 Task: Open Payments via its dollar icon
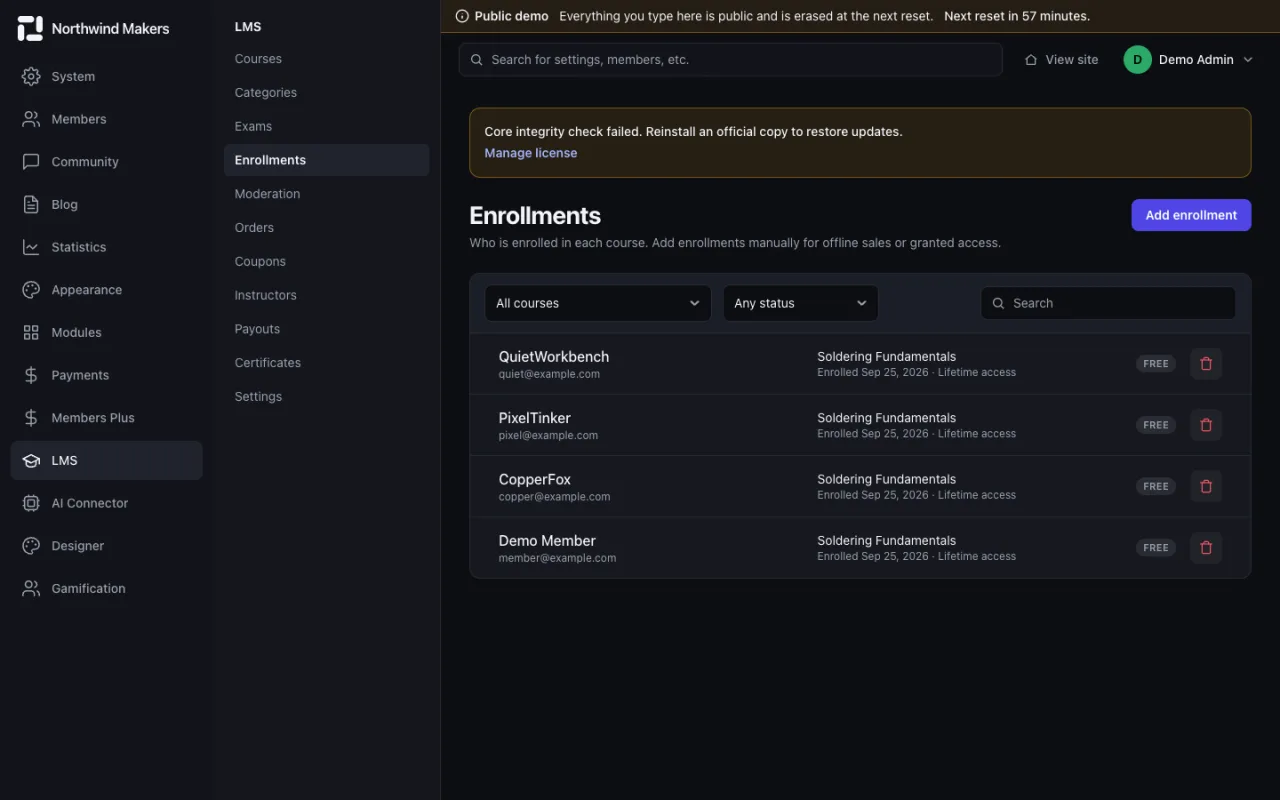point(31,375)
